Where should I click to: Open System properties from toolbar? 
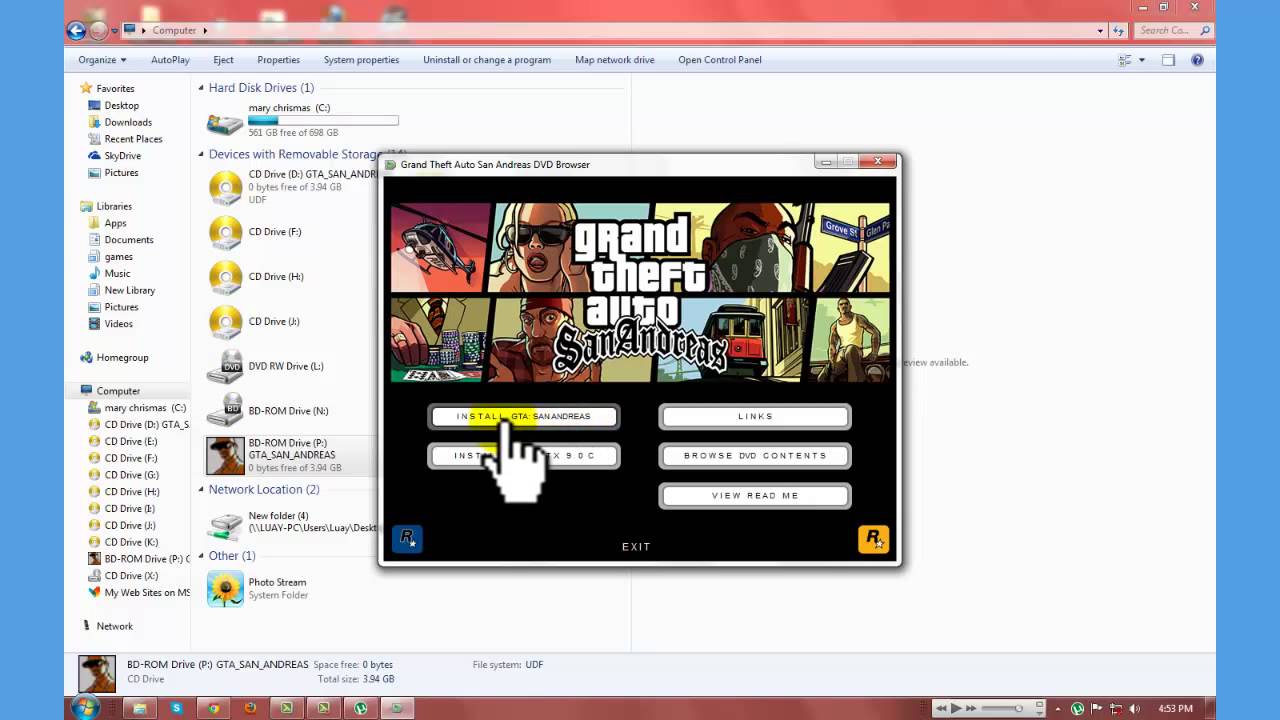click(x=361, y=60)
